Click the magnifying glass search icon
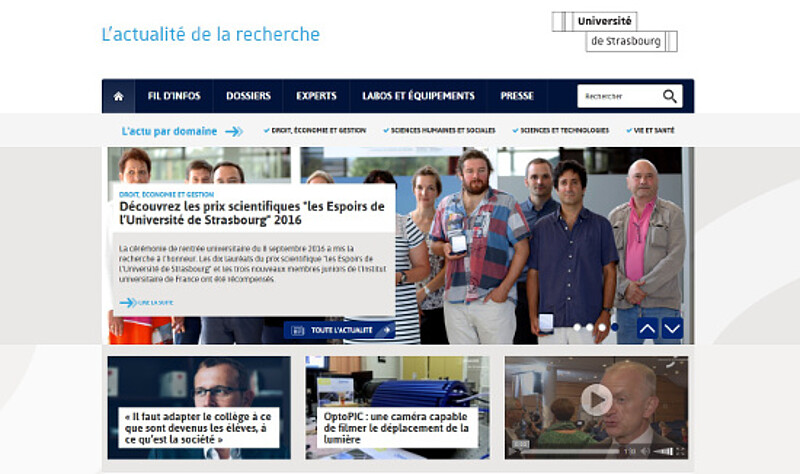 pos(669,96)
